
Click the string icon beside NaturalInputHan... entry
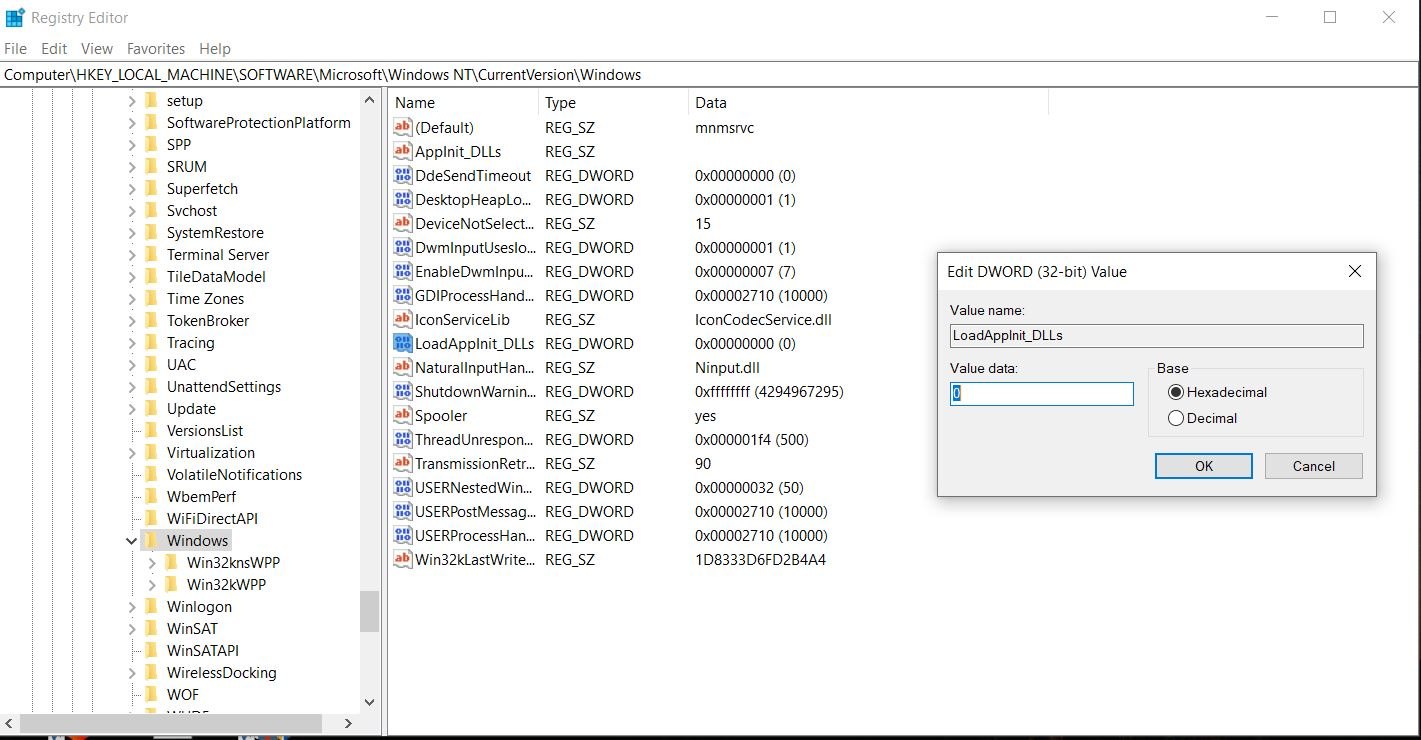[x=403, y=367]
